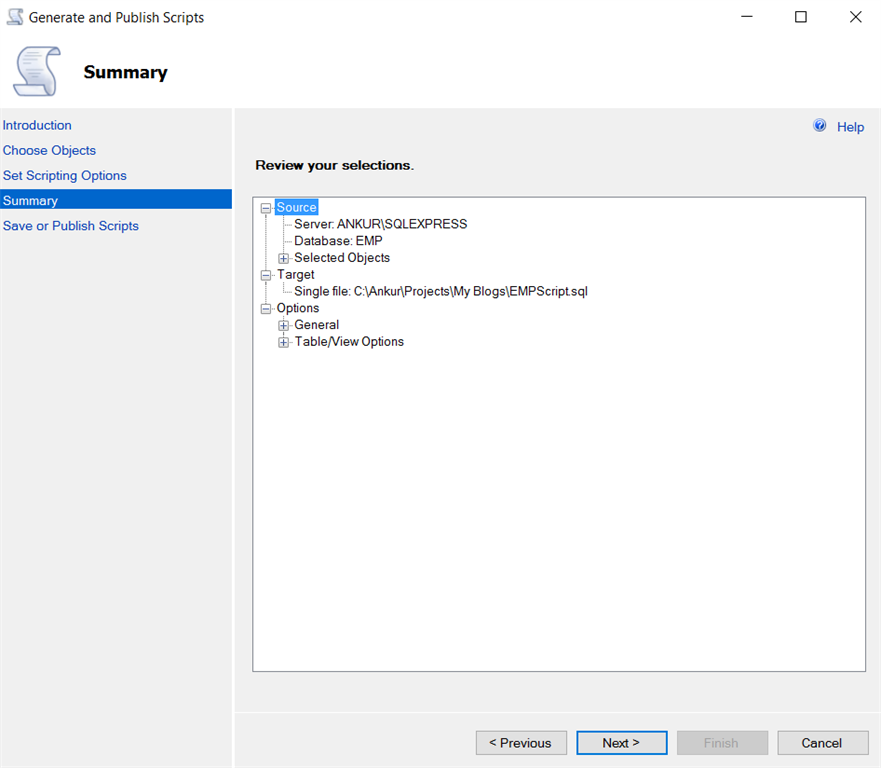Select the Server: ANKUR\SQLEXPRESS entry
Viewport: 881px width, 768px height.
coord(380,224)
